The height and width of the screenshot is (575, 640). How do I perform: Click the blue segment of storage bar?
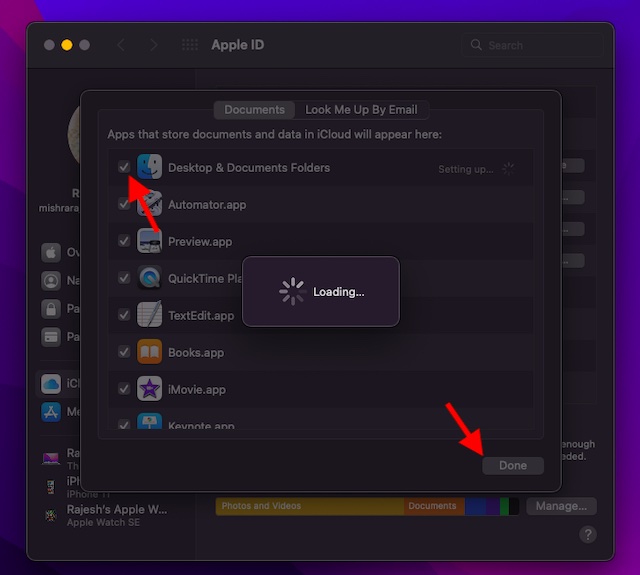(x=475, y=506)
